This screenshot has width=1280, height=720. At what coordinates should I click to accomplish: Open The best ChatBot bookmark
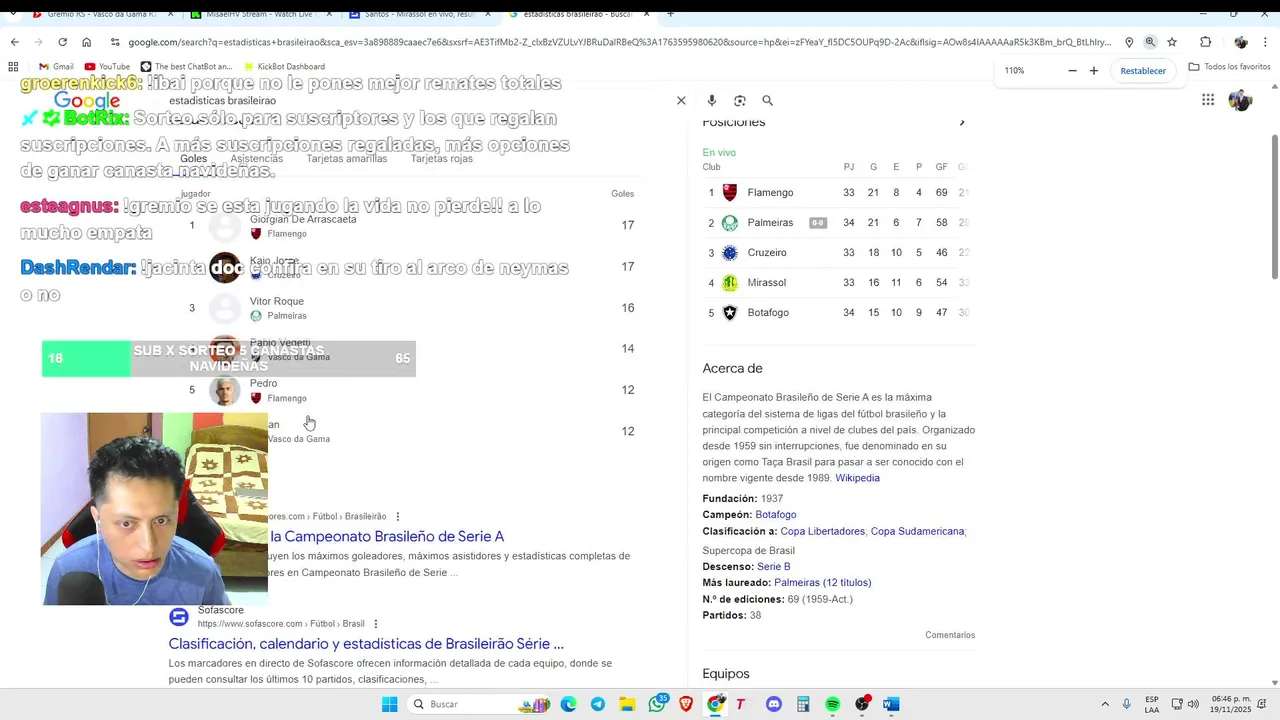[x=186, y=67]
